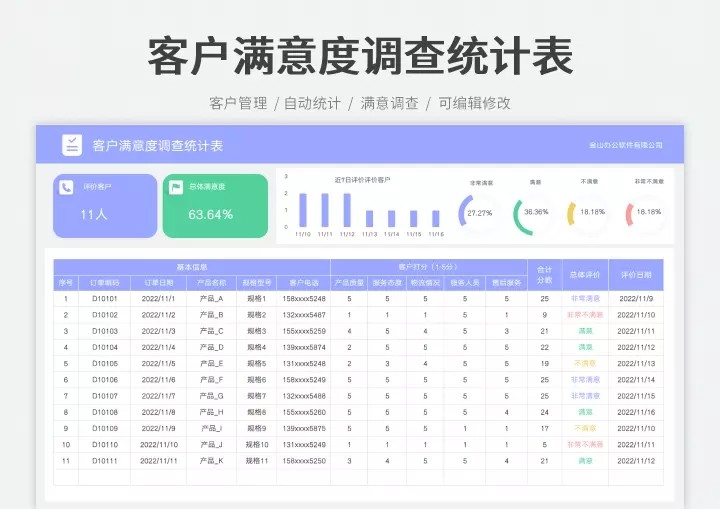The width and height of the screenshot is (720, 509).
Task: Select order code cell D10107
Action: coord(105,396)
